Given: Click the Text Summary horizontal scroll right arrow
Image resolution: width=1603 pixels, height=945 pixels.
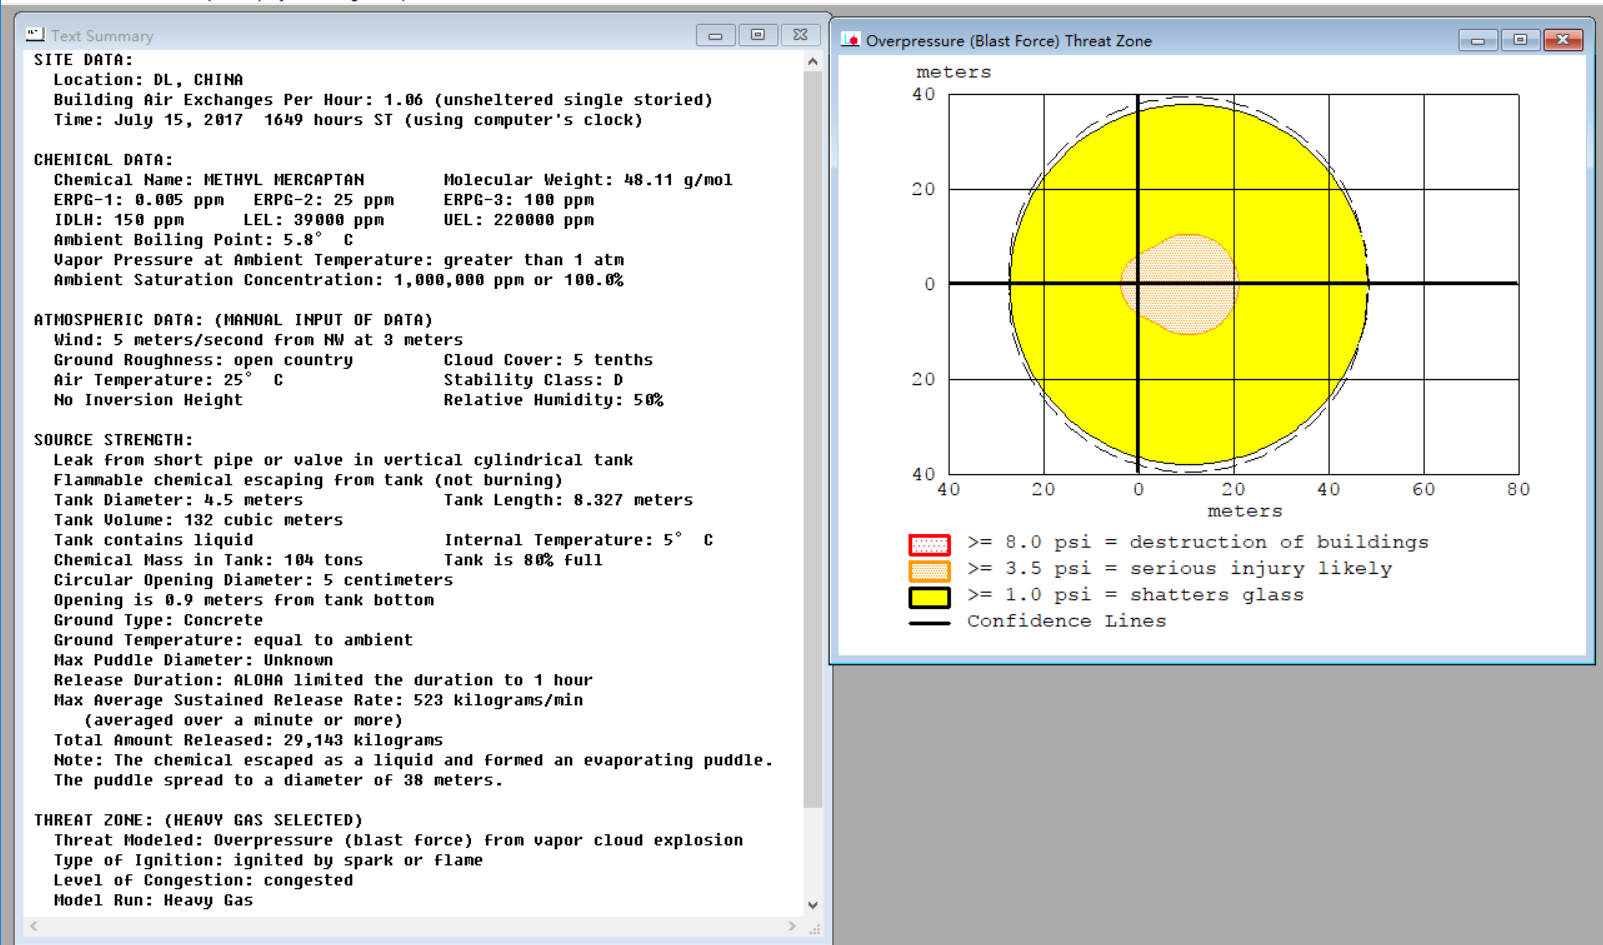Looking at the screenshot, I should tap(792, 926).
